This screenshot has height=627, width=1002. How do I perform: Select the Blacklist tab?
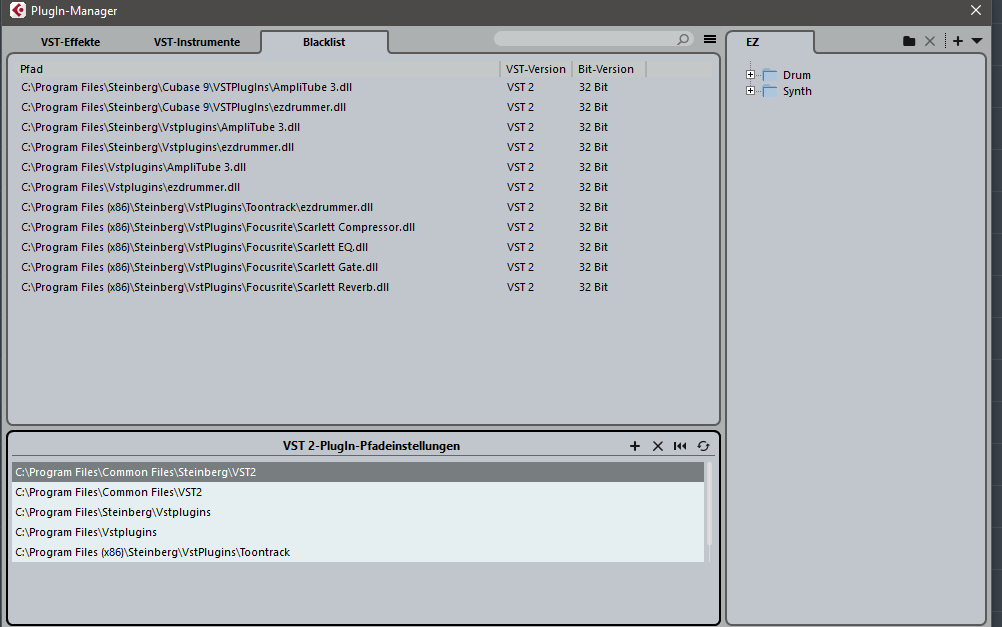[324, 42]
